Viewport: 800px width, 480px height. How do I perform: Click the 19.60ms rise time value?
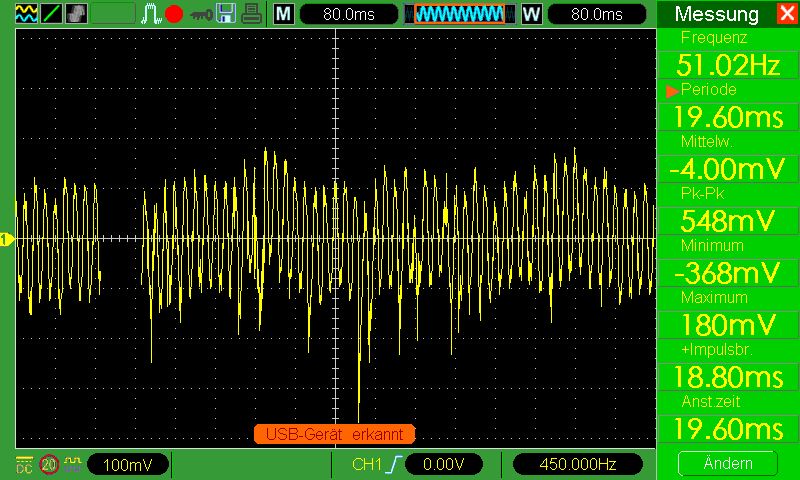728,428
